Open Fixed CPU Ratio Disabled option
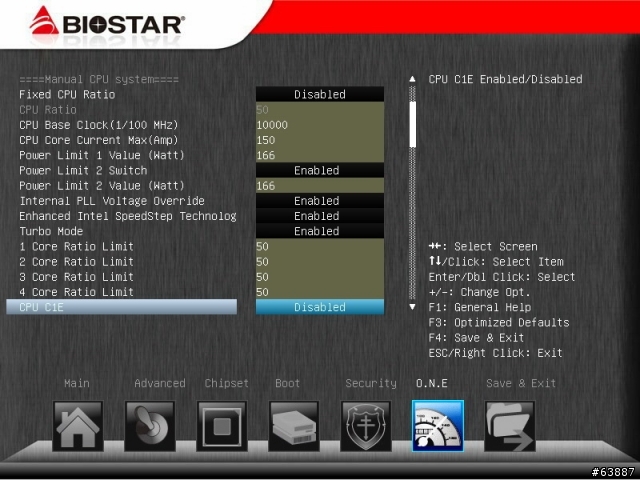Screen dimensions: 640x480 pyautogui.click(x=320, y=94)
